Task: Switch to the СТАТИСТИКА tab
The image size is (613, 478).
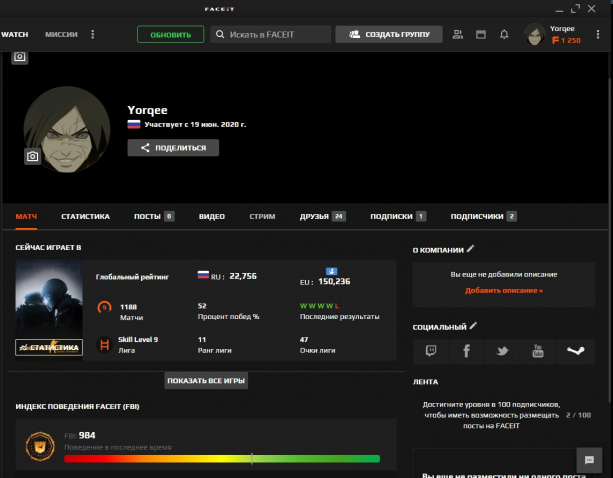Action: coord(85,216)
